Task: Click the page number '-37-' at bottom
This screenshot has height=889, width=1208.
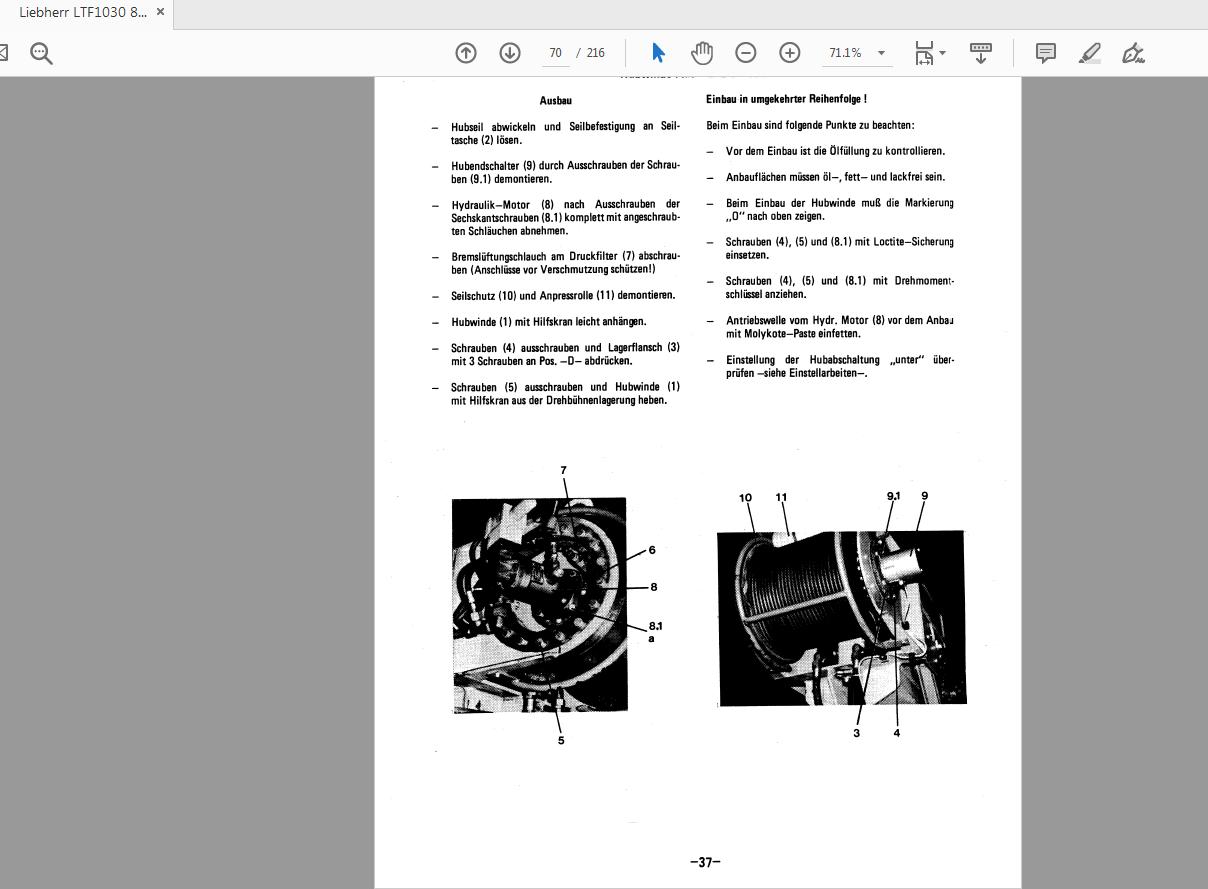Action: [705, 862]
